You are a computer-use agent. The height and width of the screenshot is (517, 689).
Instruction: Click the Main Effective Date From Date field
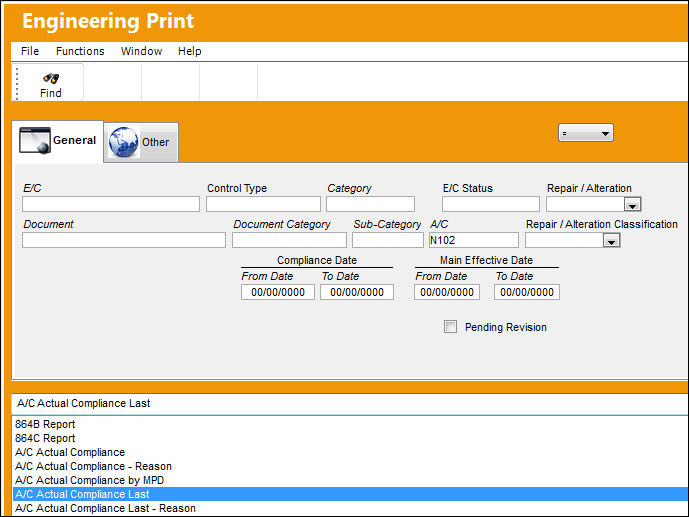click(447, 292)
